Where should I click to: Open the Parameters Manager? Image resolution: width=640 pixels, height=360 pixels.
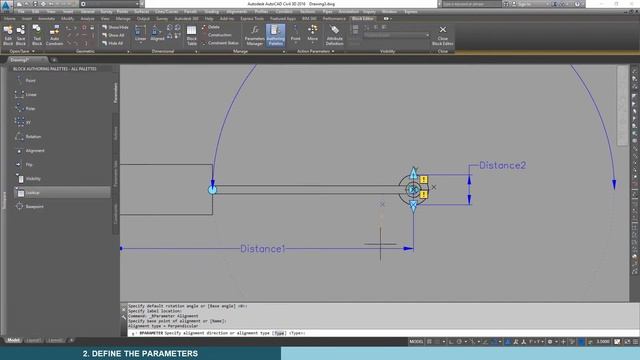(254, 35)
